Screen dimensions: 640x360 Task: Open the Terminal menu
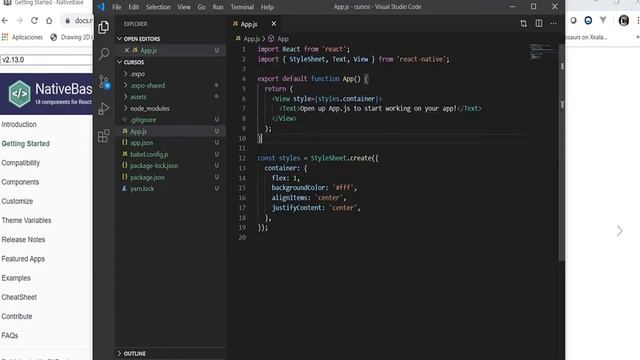(242, 7)
